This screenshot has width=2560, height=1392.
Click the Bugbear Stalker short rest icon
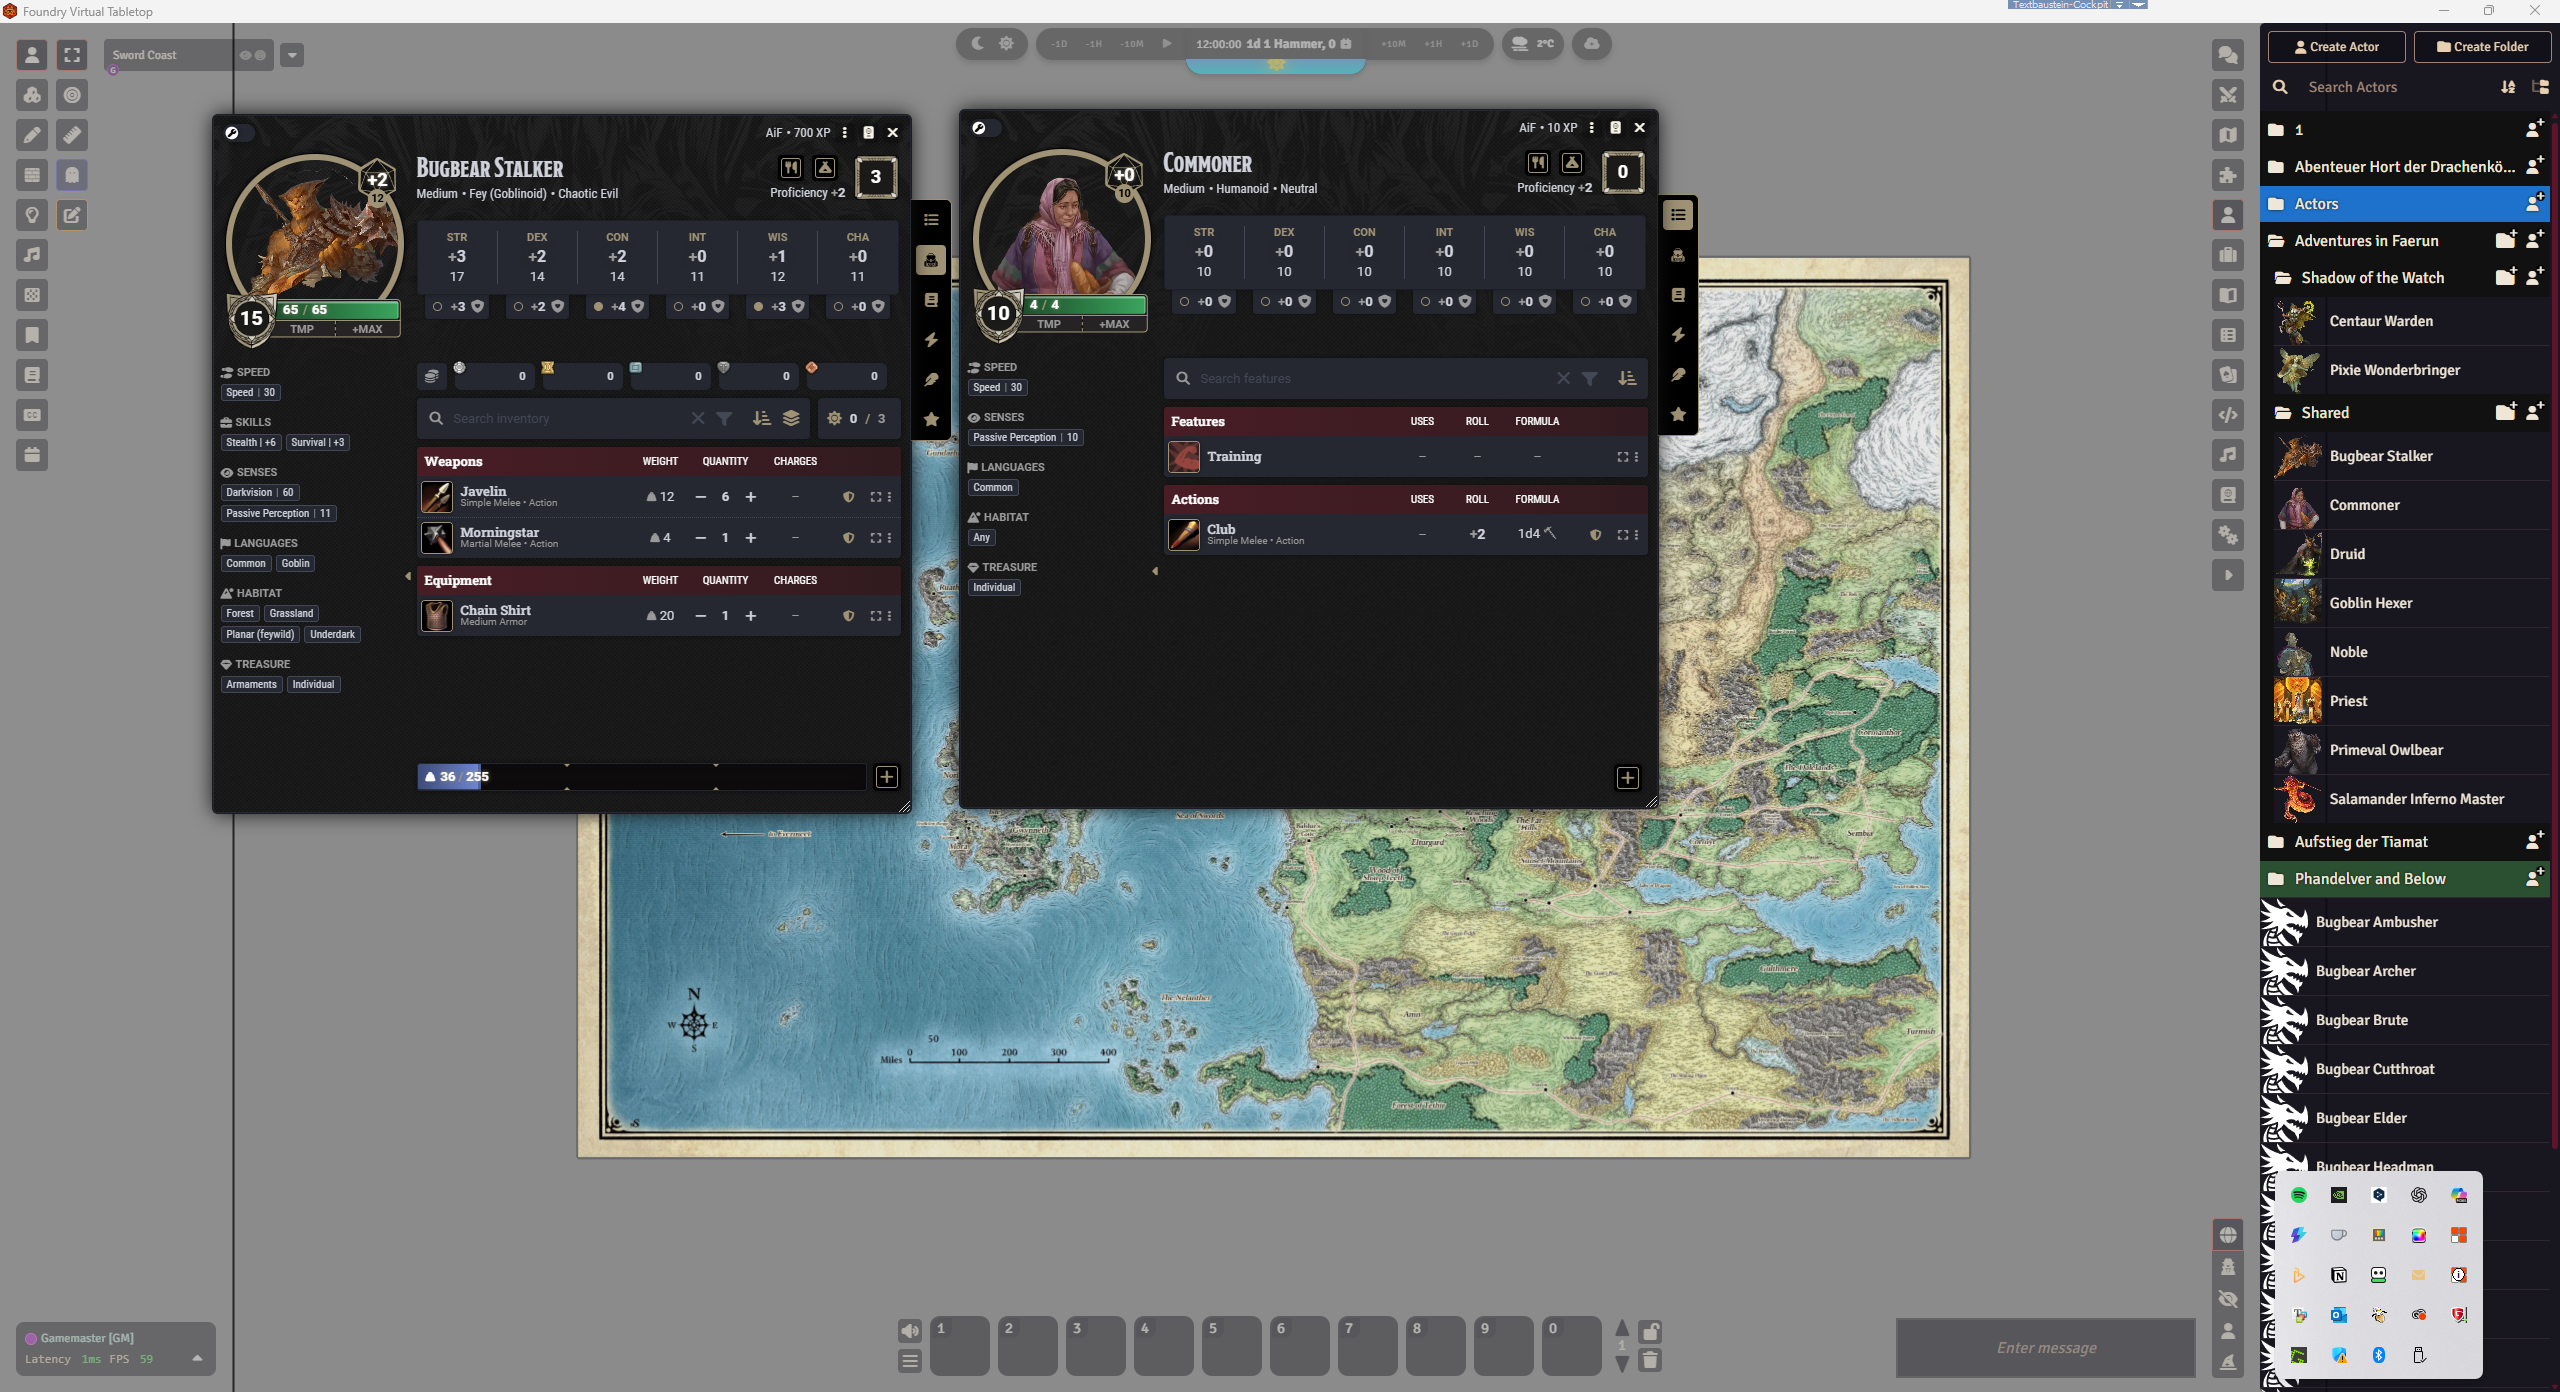(x=791, y=168)
